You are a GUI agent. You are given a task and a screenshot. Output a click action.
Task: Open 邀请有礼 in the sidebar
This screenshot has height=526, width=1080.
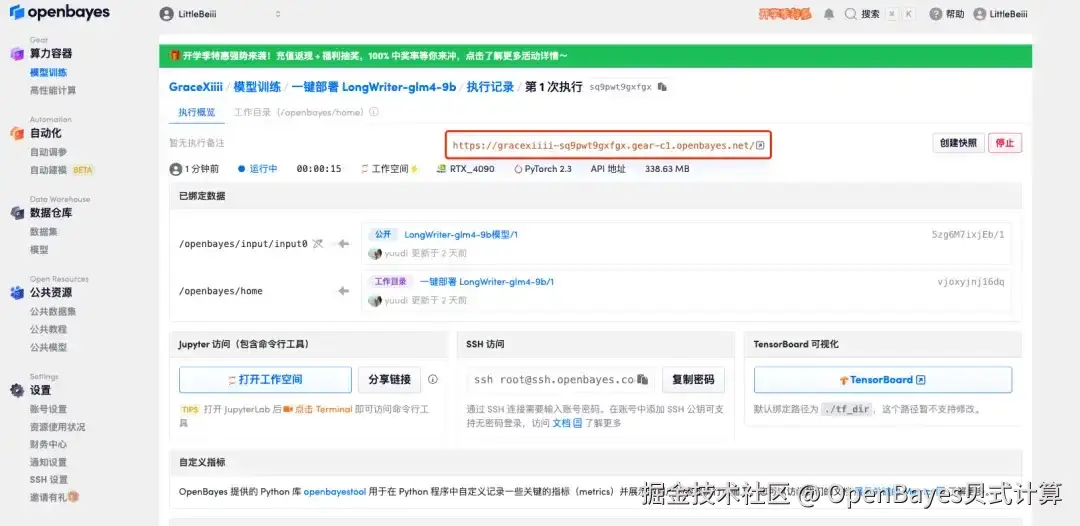click(x=54, y=497)
